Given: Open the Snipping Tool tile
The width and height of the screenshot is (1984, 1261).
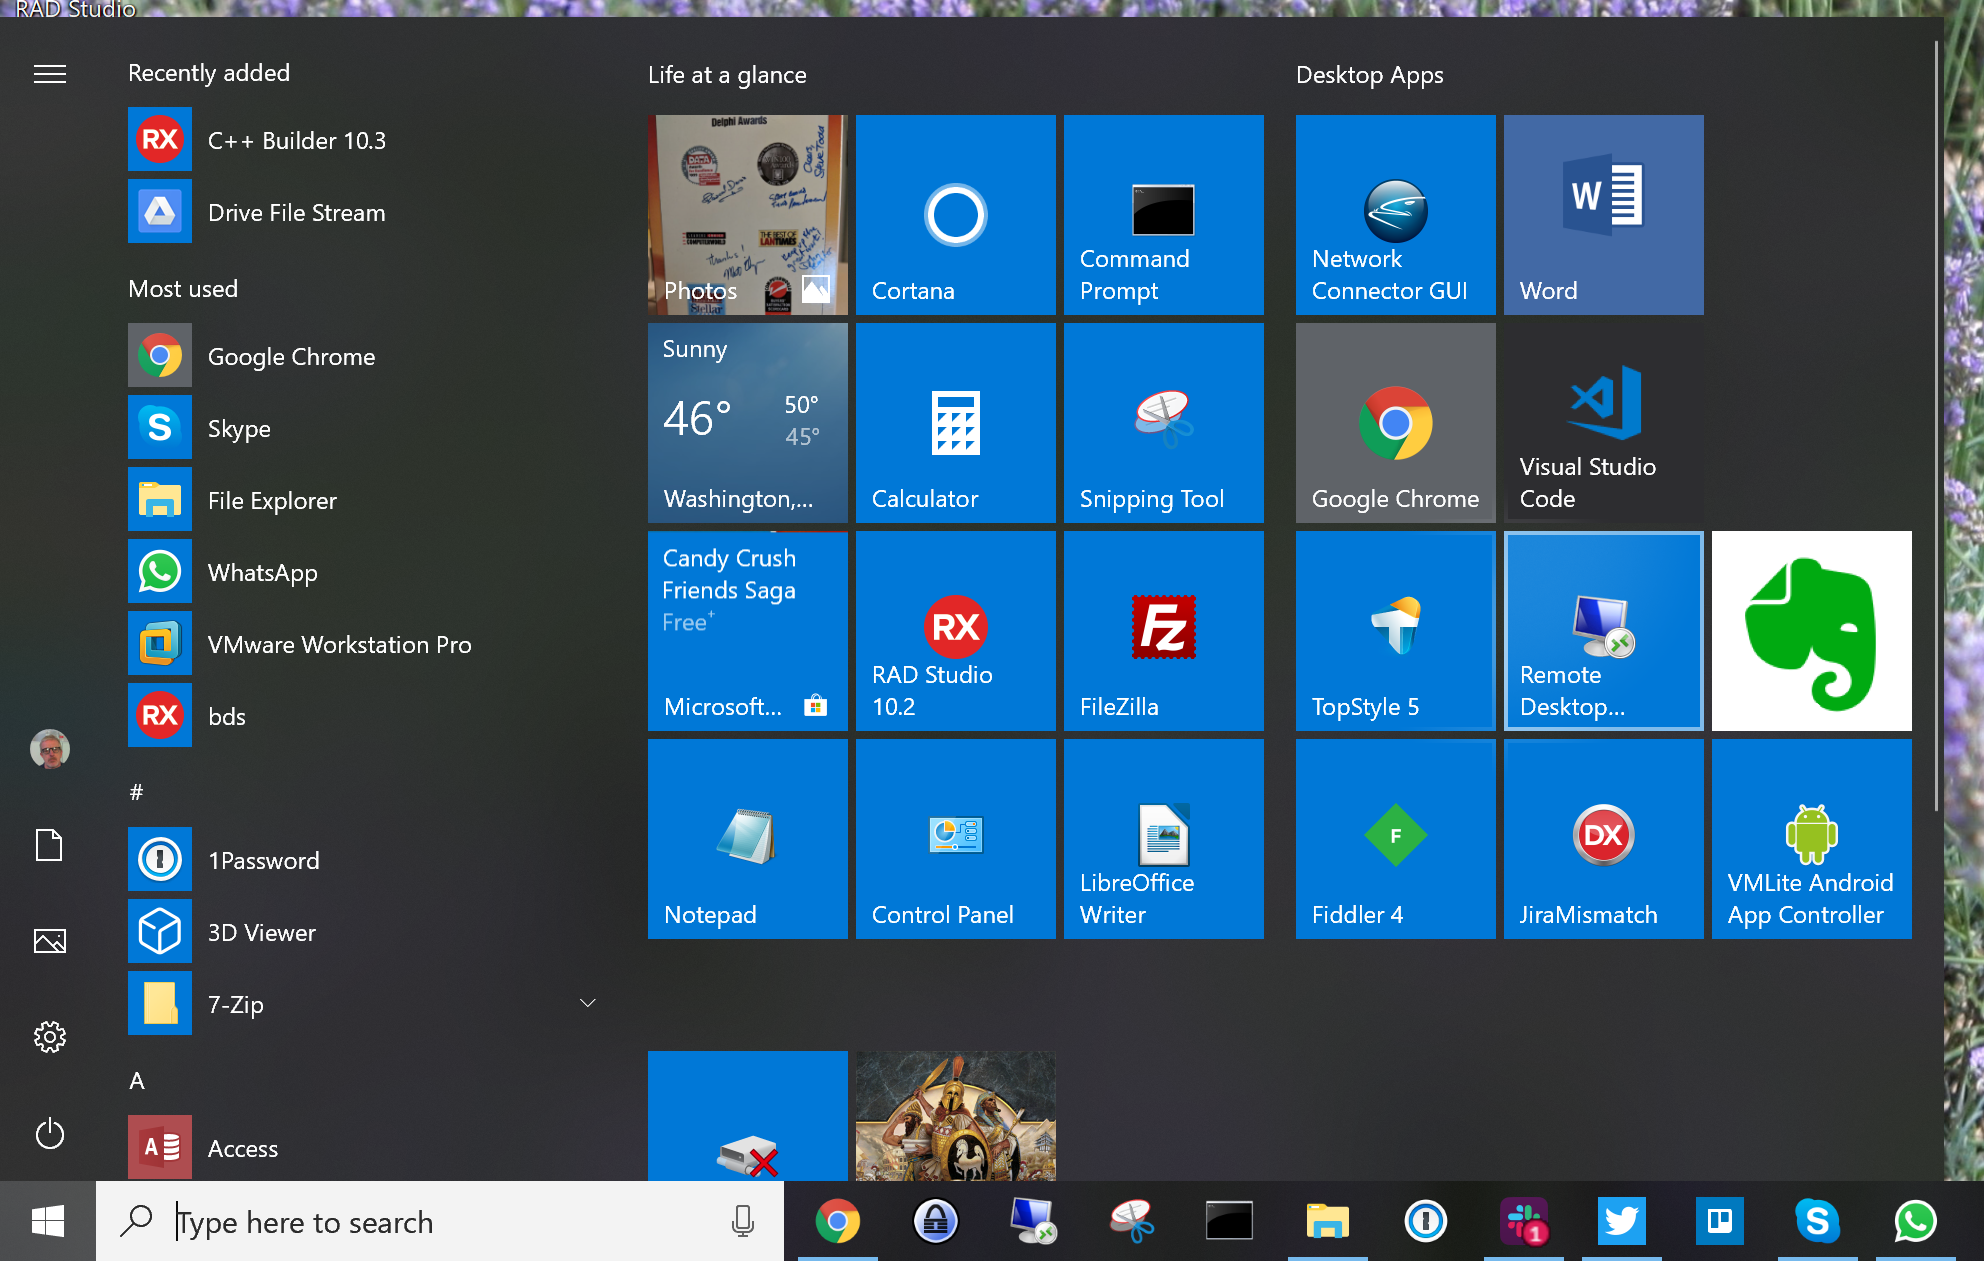Looking at the screenshot, I should 1163,422.
